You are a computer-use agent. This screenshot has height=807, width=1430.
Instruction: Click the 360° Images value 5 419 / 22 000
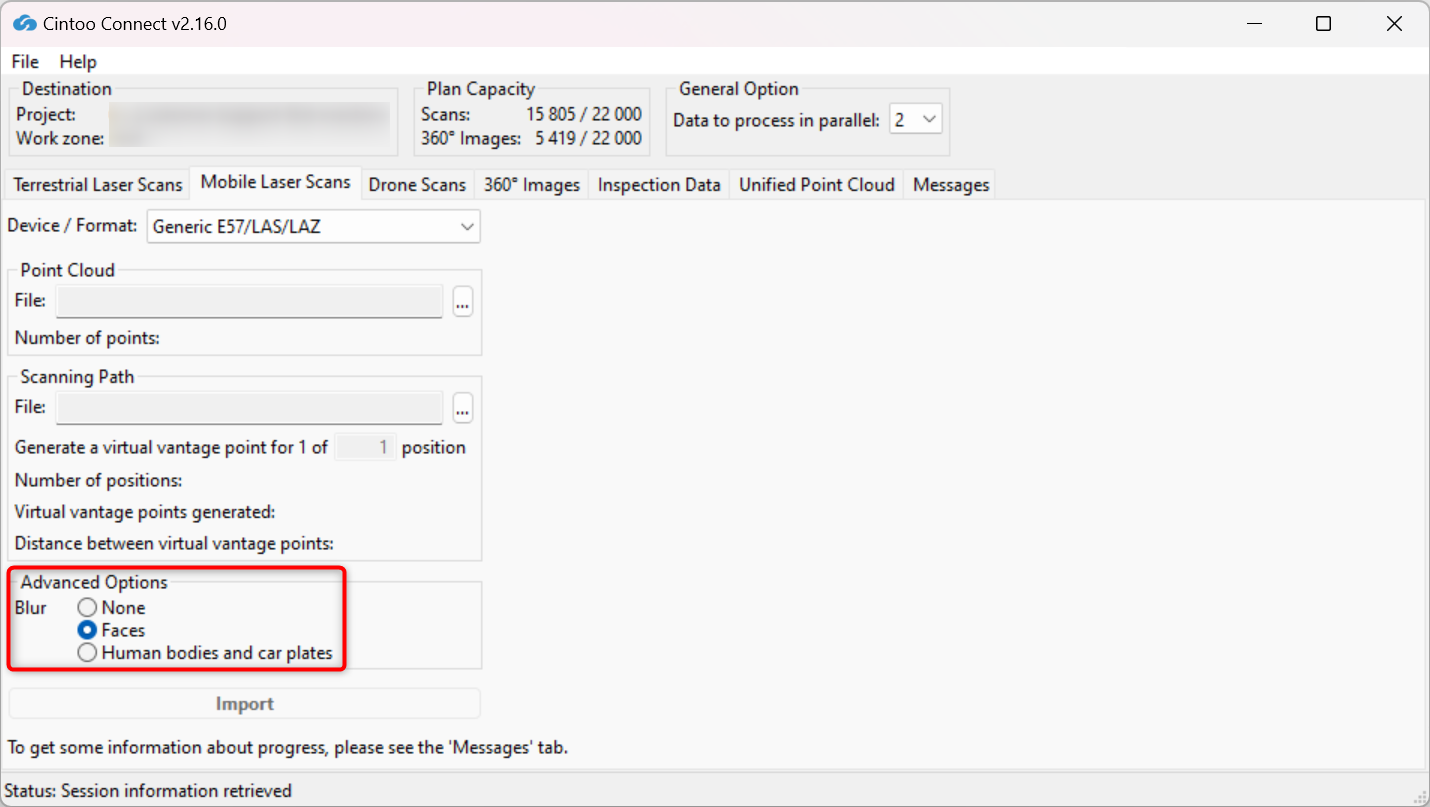pos(588,138)
